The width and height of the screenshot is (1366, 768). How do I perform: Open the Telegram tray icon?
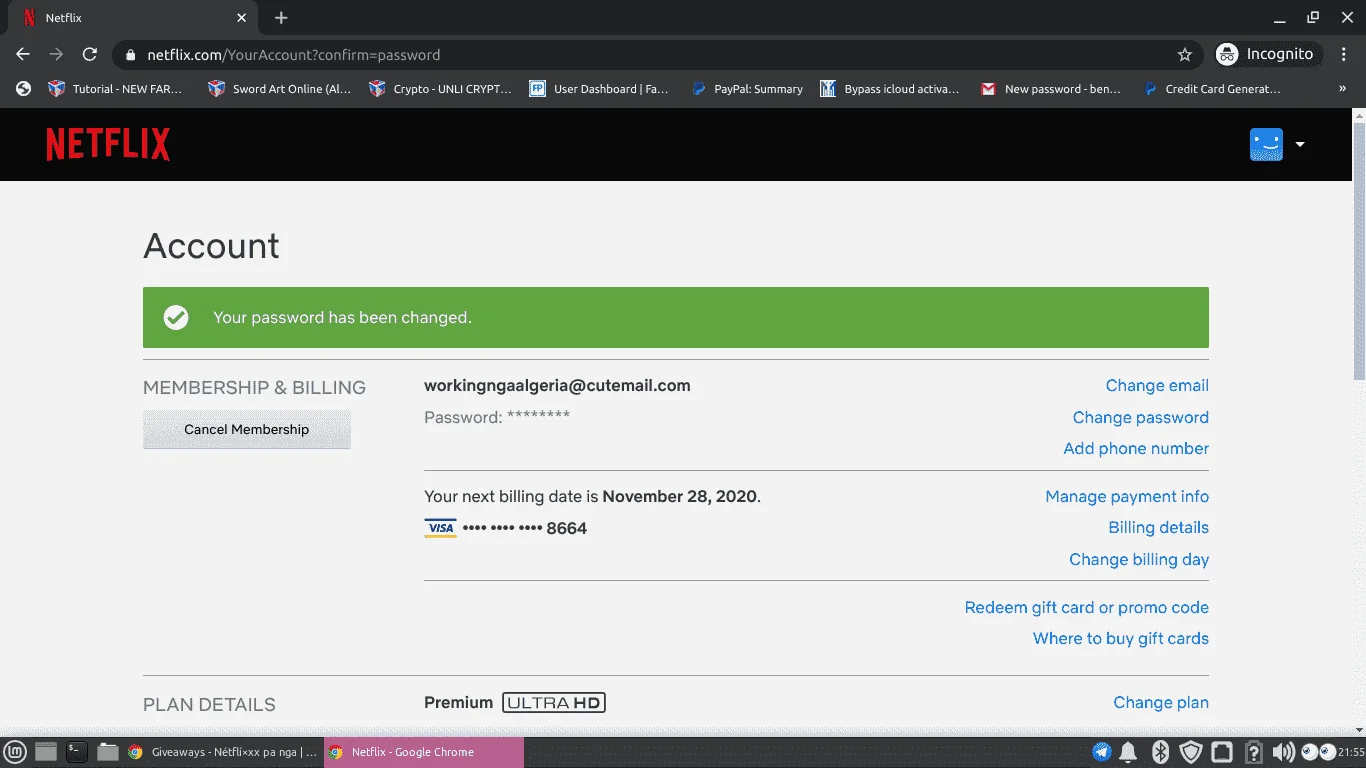point(1101,752)
